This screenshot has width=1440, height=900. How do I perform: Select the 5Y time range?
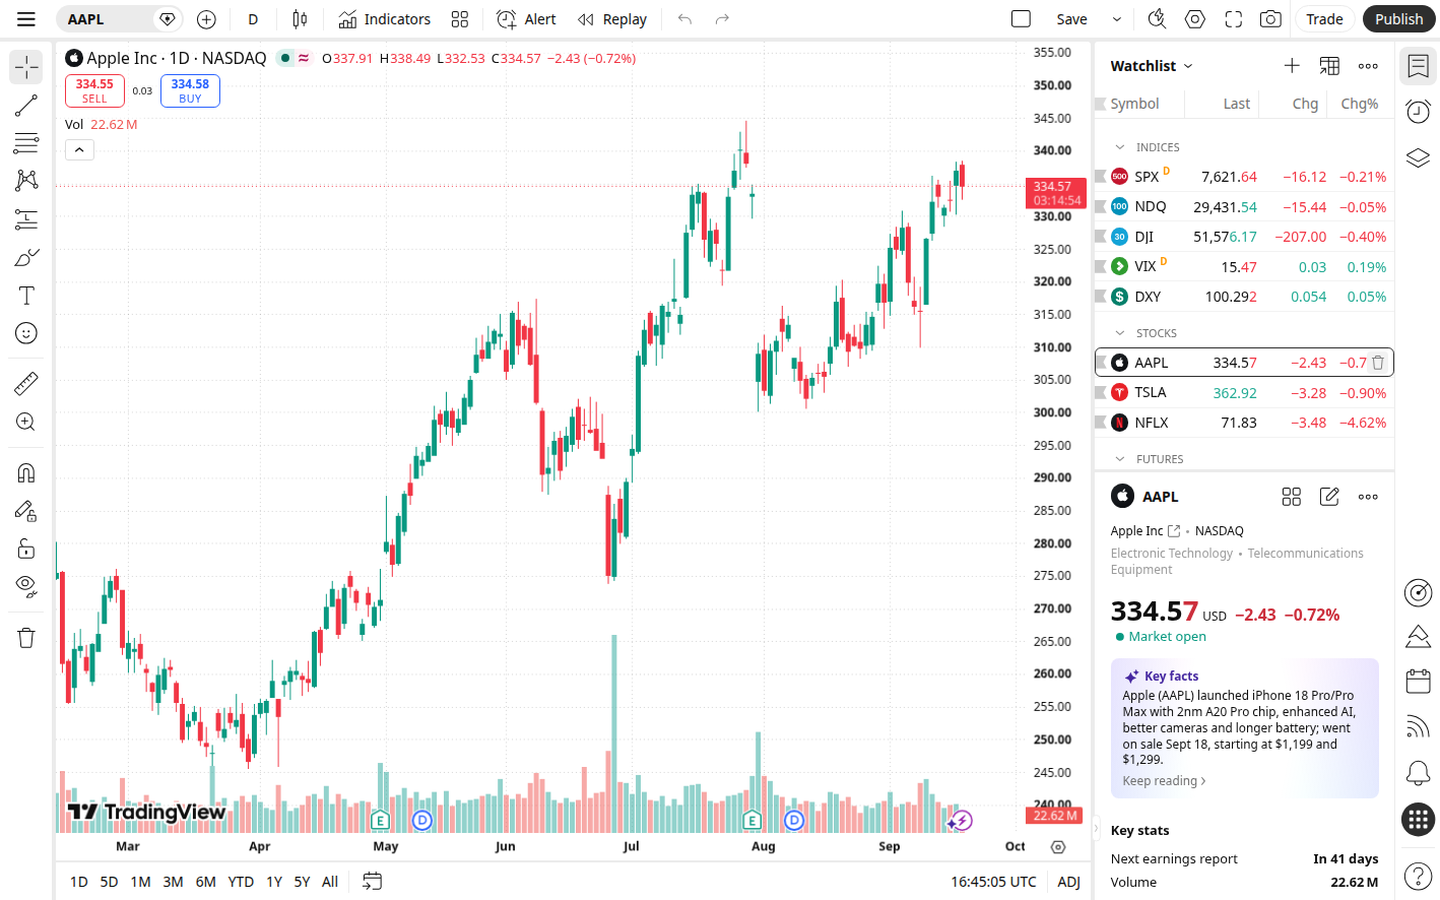(x=302, y=882)
